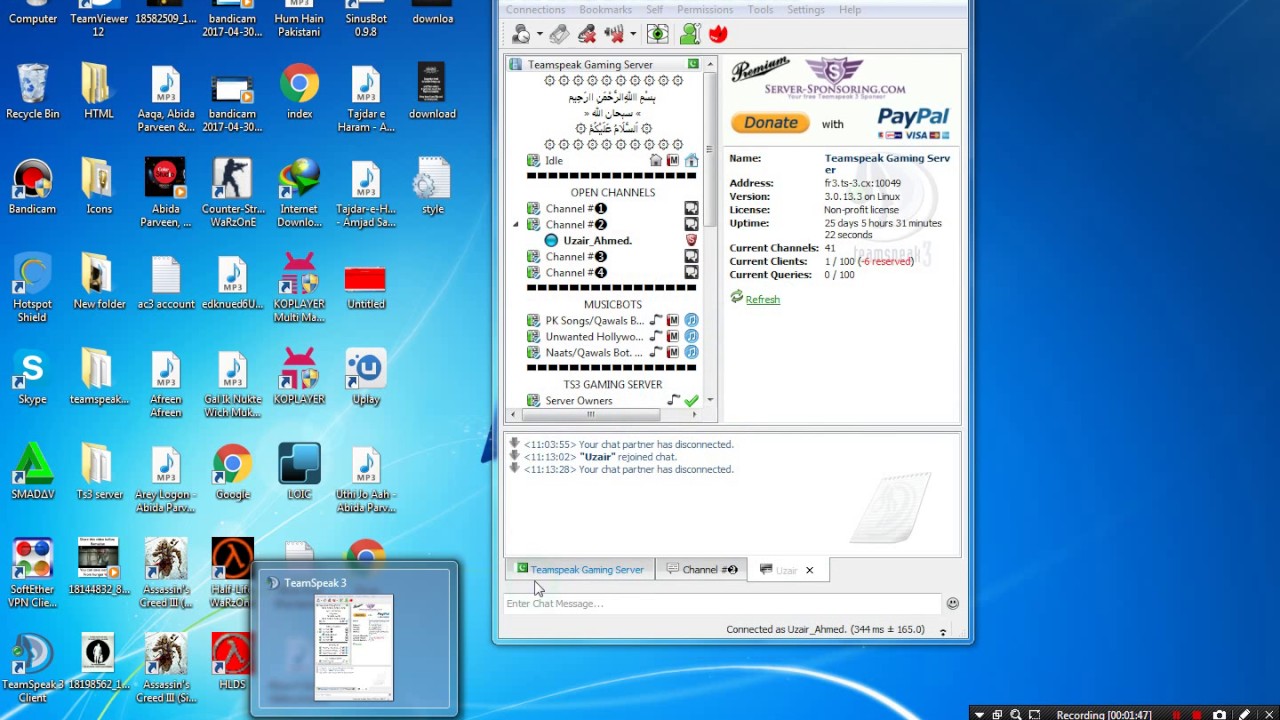Open the emoticon smiley picker

(952, 603)
